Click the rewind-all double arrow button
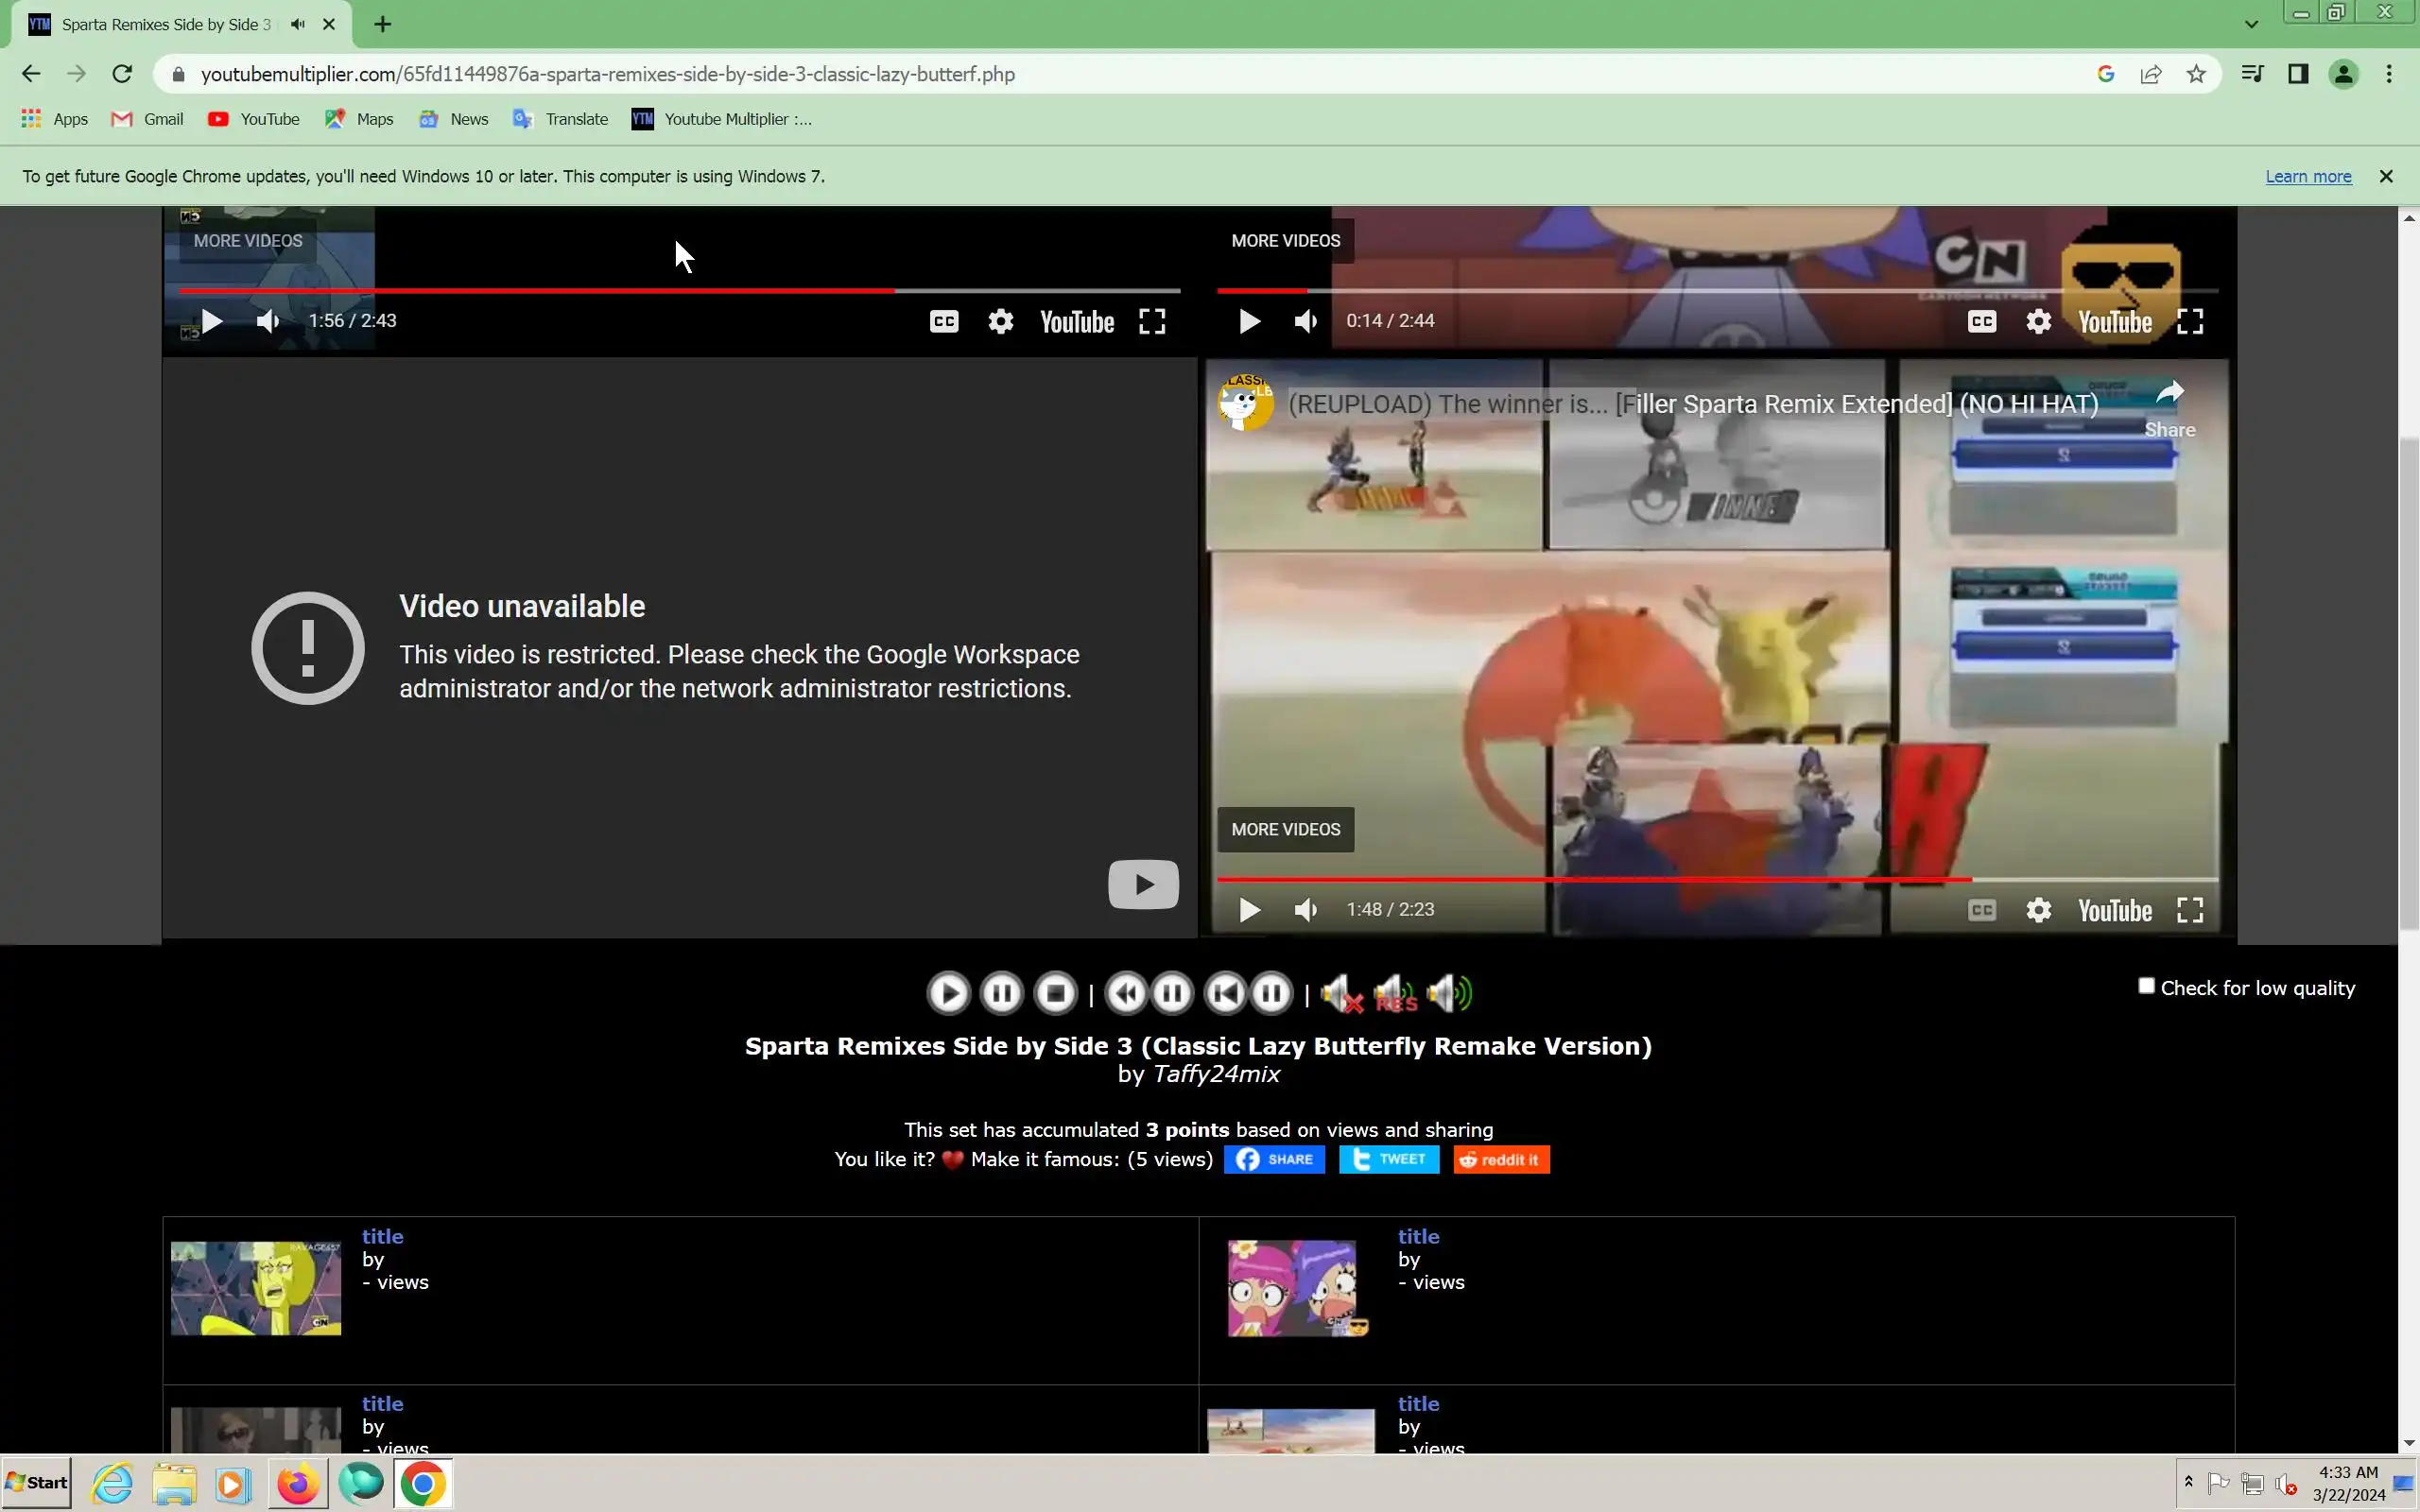Screen dimensions: 2420x1512 click(1126, 993)
